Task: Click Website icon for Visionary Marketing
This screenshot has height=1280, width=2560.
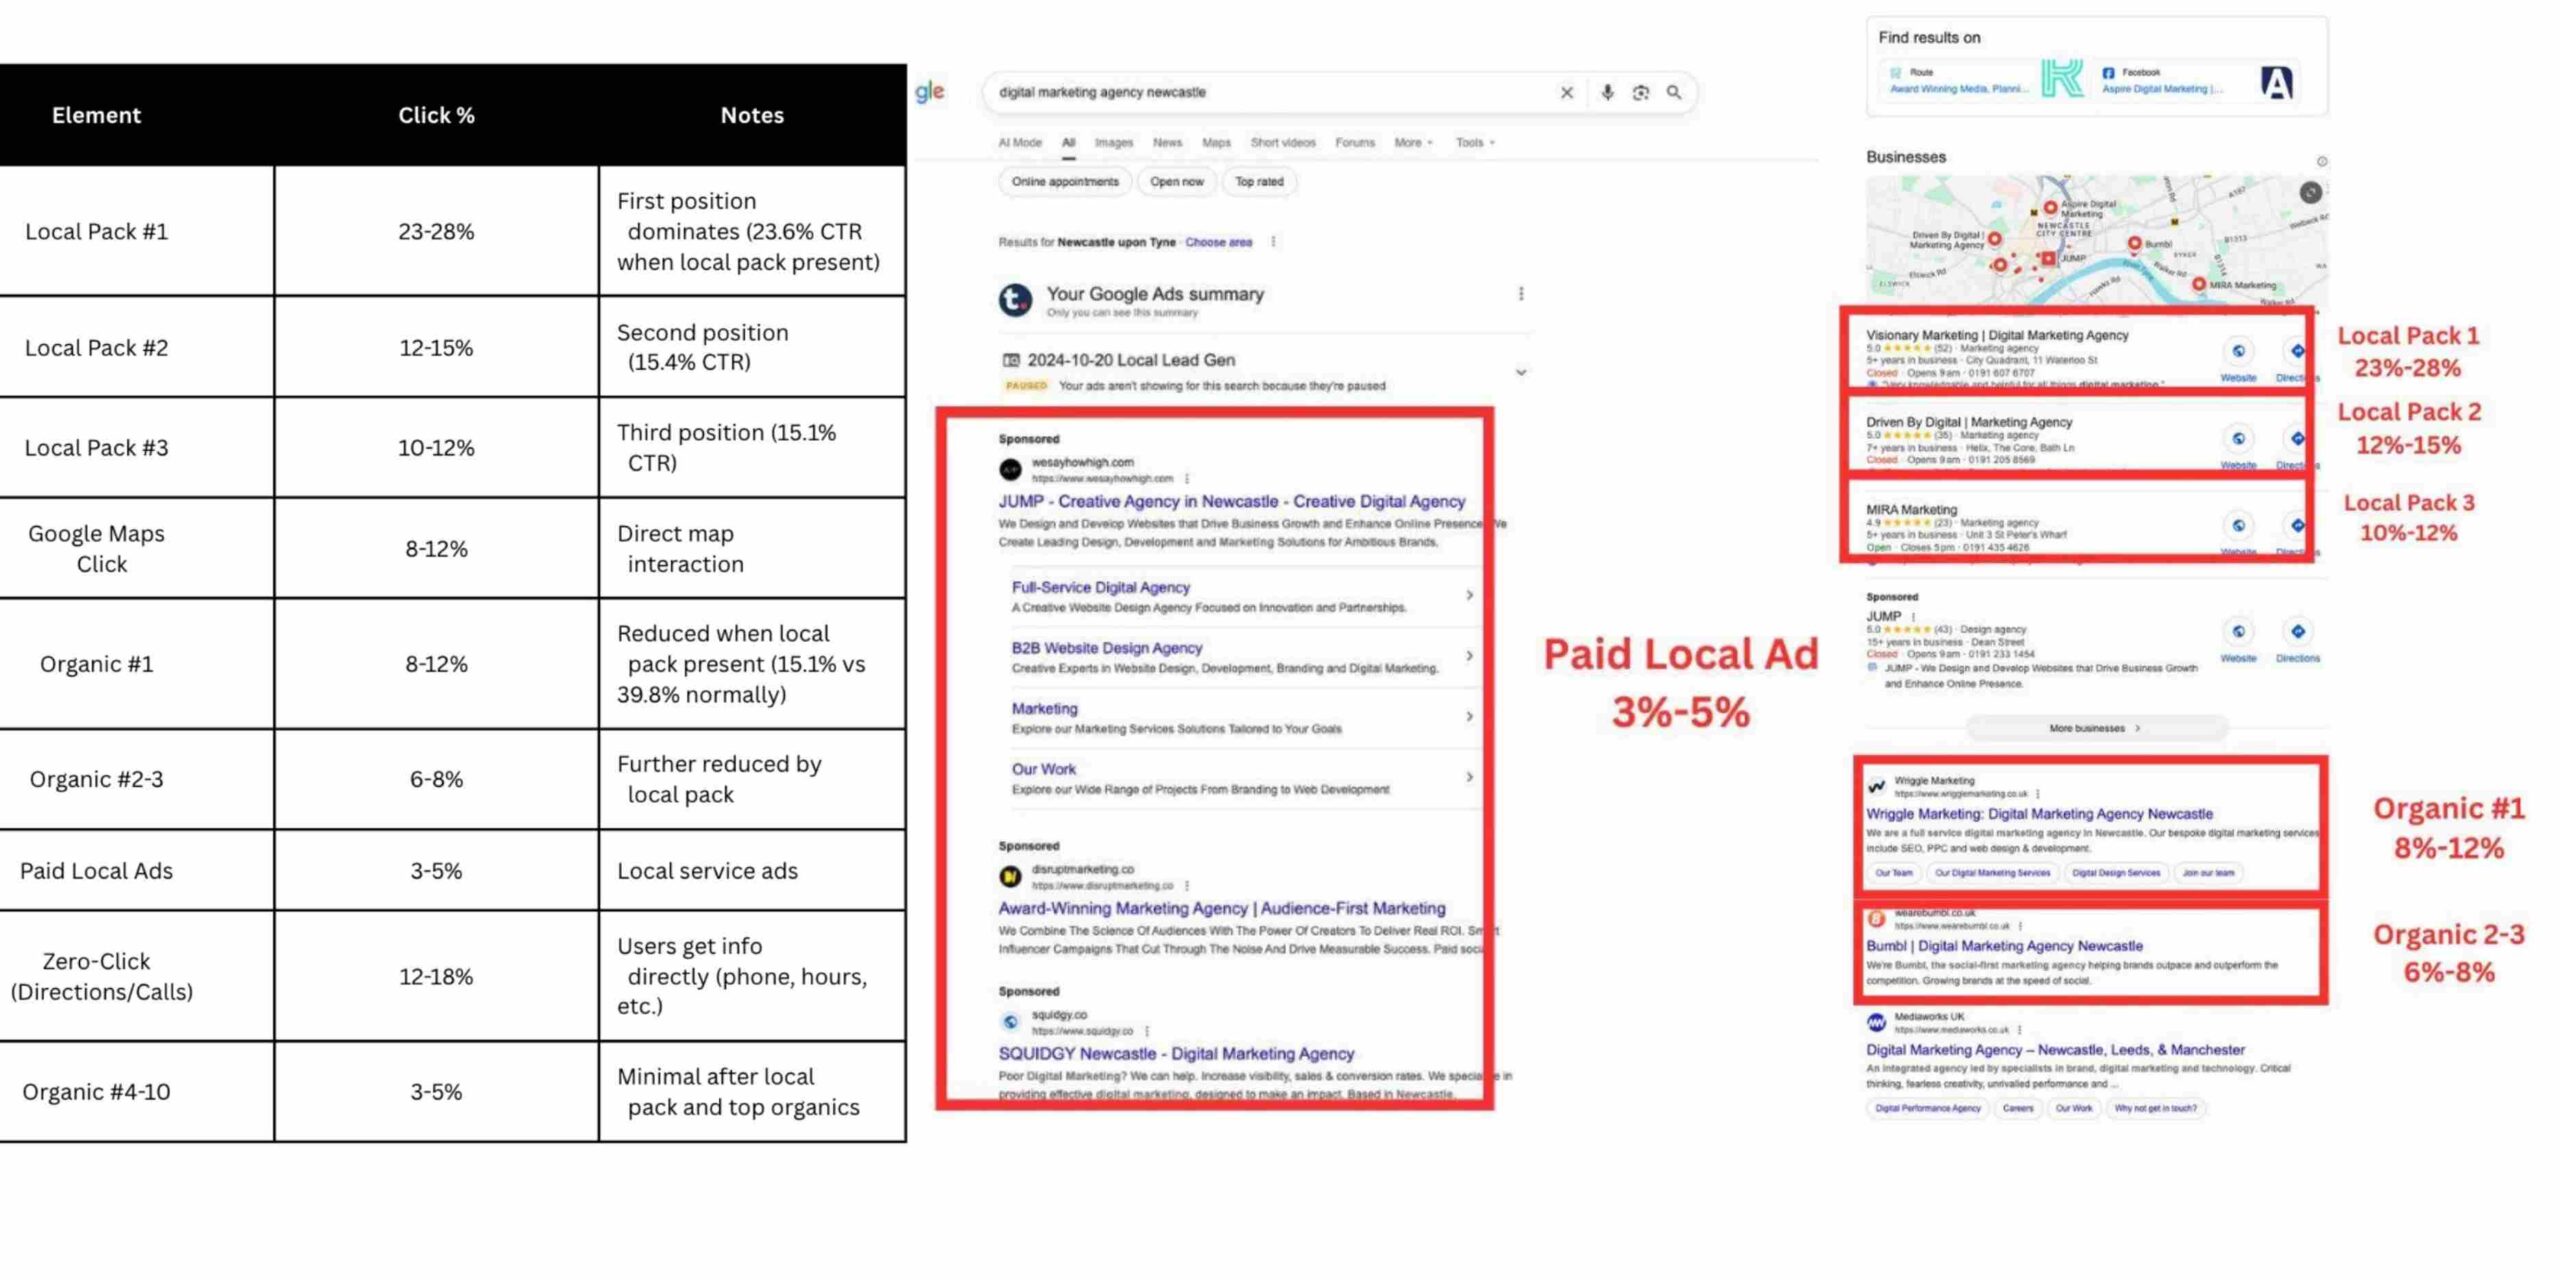Action: [x=2238, y=352]
